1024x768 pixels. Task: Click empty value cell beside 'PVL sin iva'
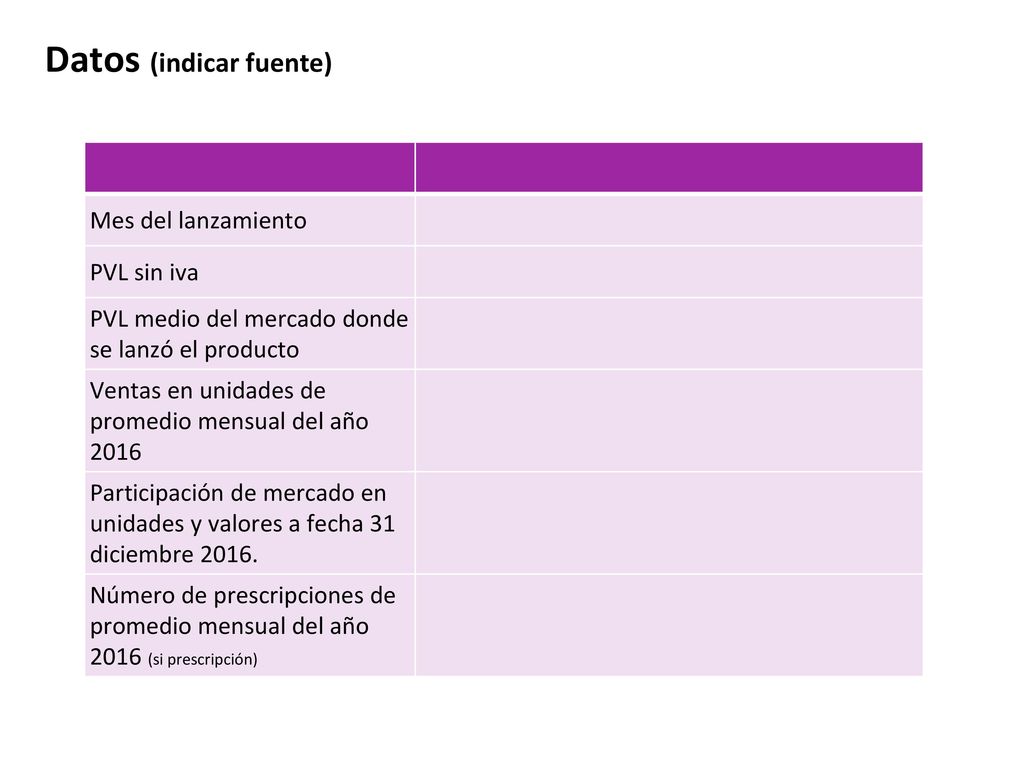click(669, 272)
